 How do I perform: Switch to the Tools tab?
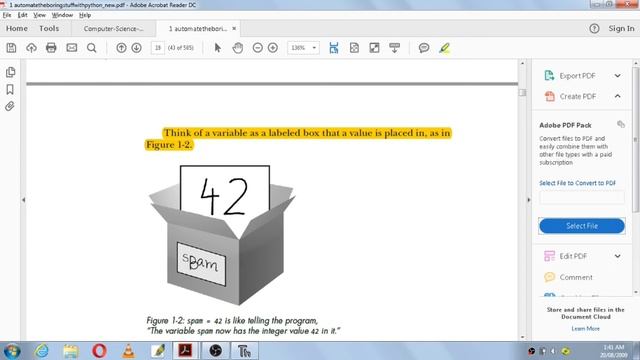click(49, 29)
